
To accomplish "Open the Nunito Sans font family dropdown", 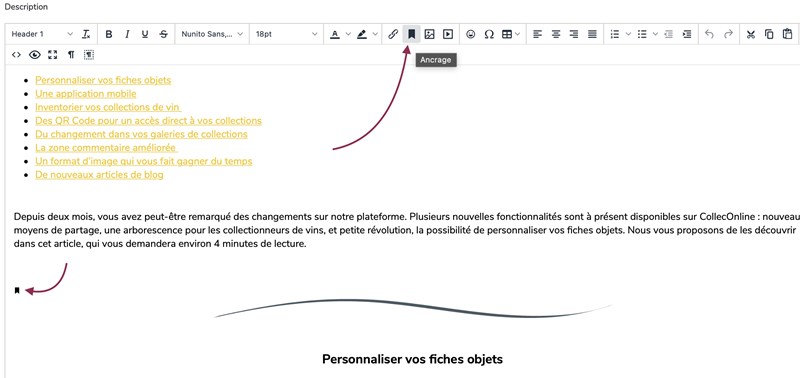I will [212, 34].
